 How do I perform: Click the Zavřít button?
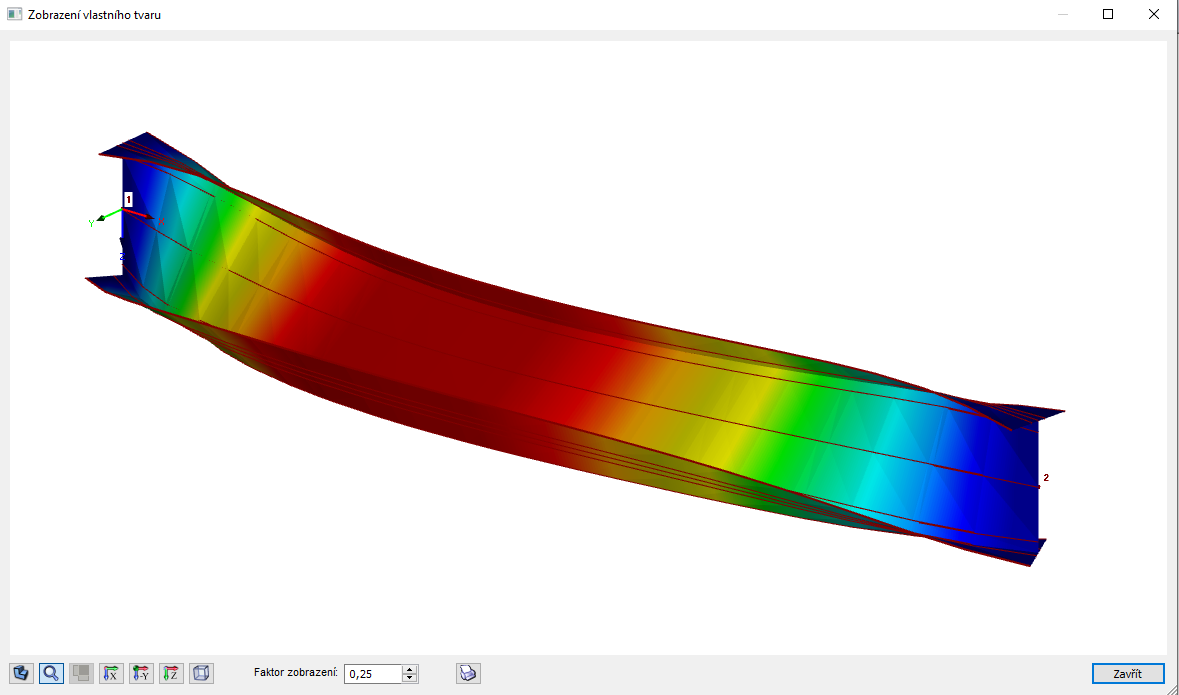(1128, 673)
